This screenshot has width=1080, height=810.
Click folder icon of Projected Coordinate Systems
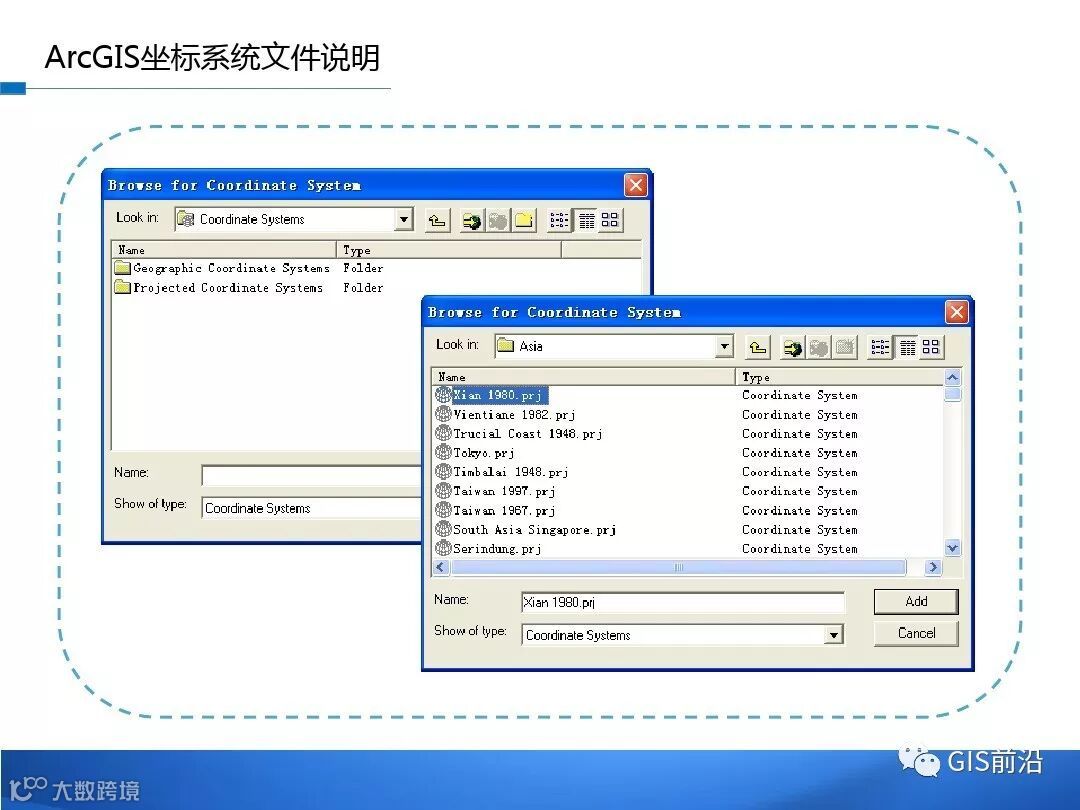123,287
